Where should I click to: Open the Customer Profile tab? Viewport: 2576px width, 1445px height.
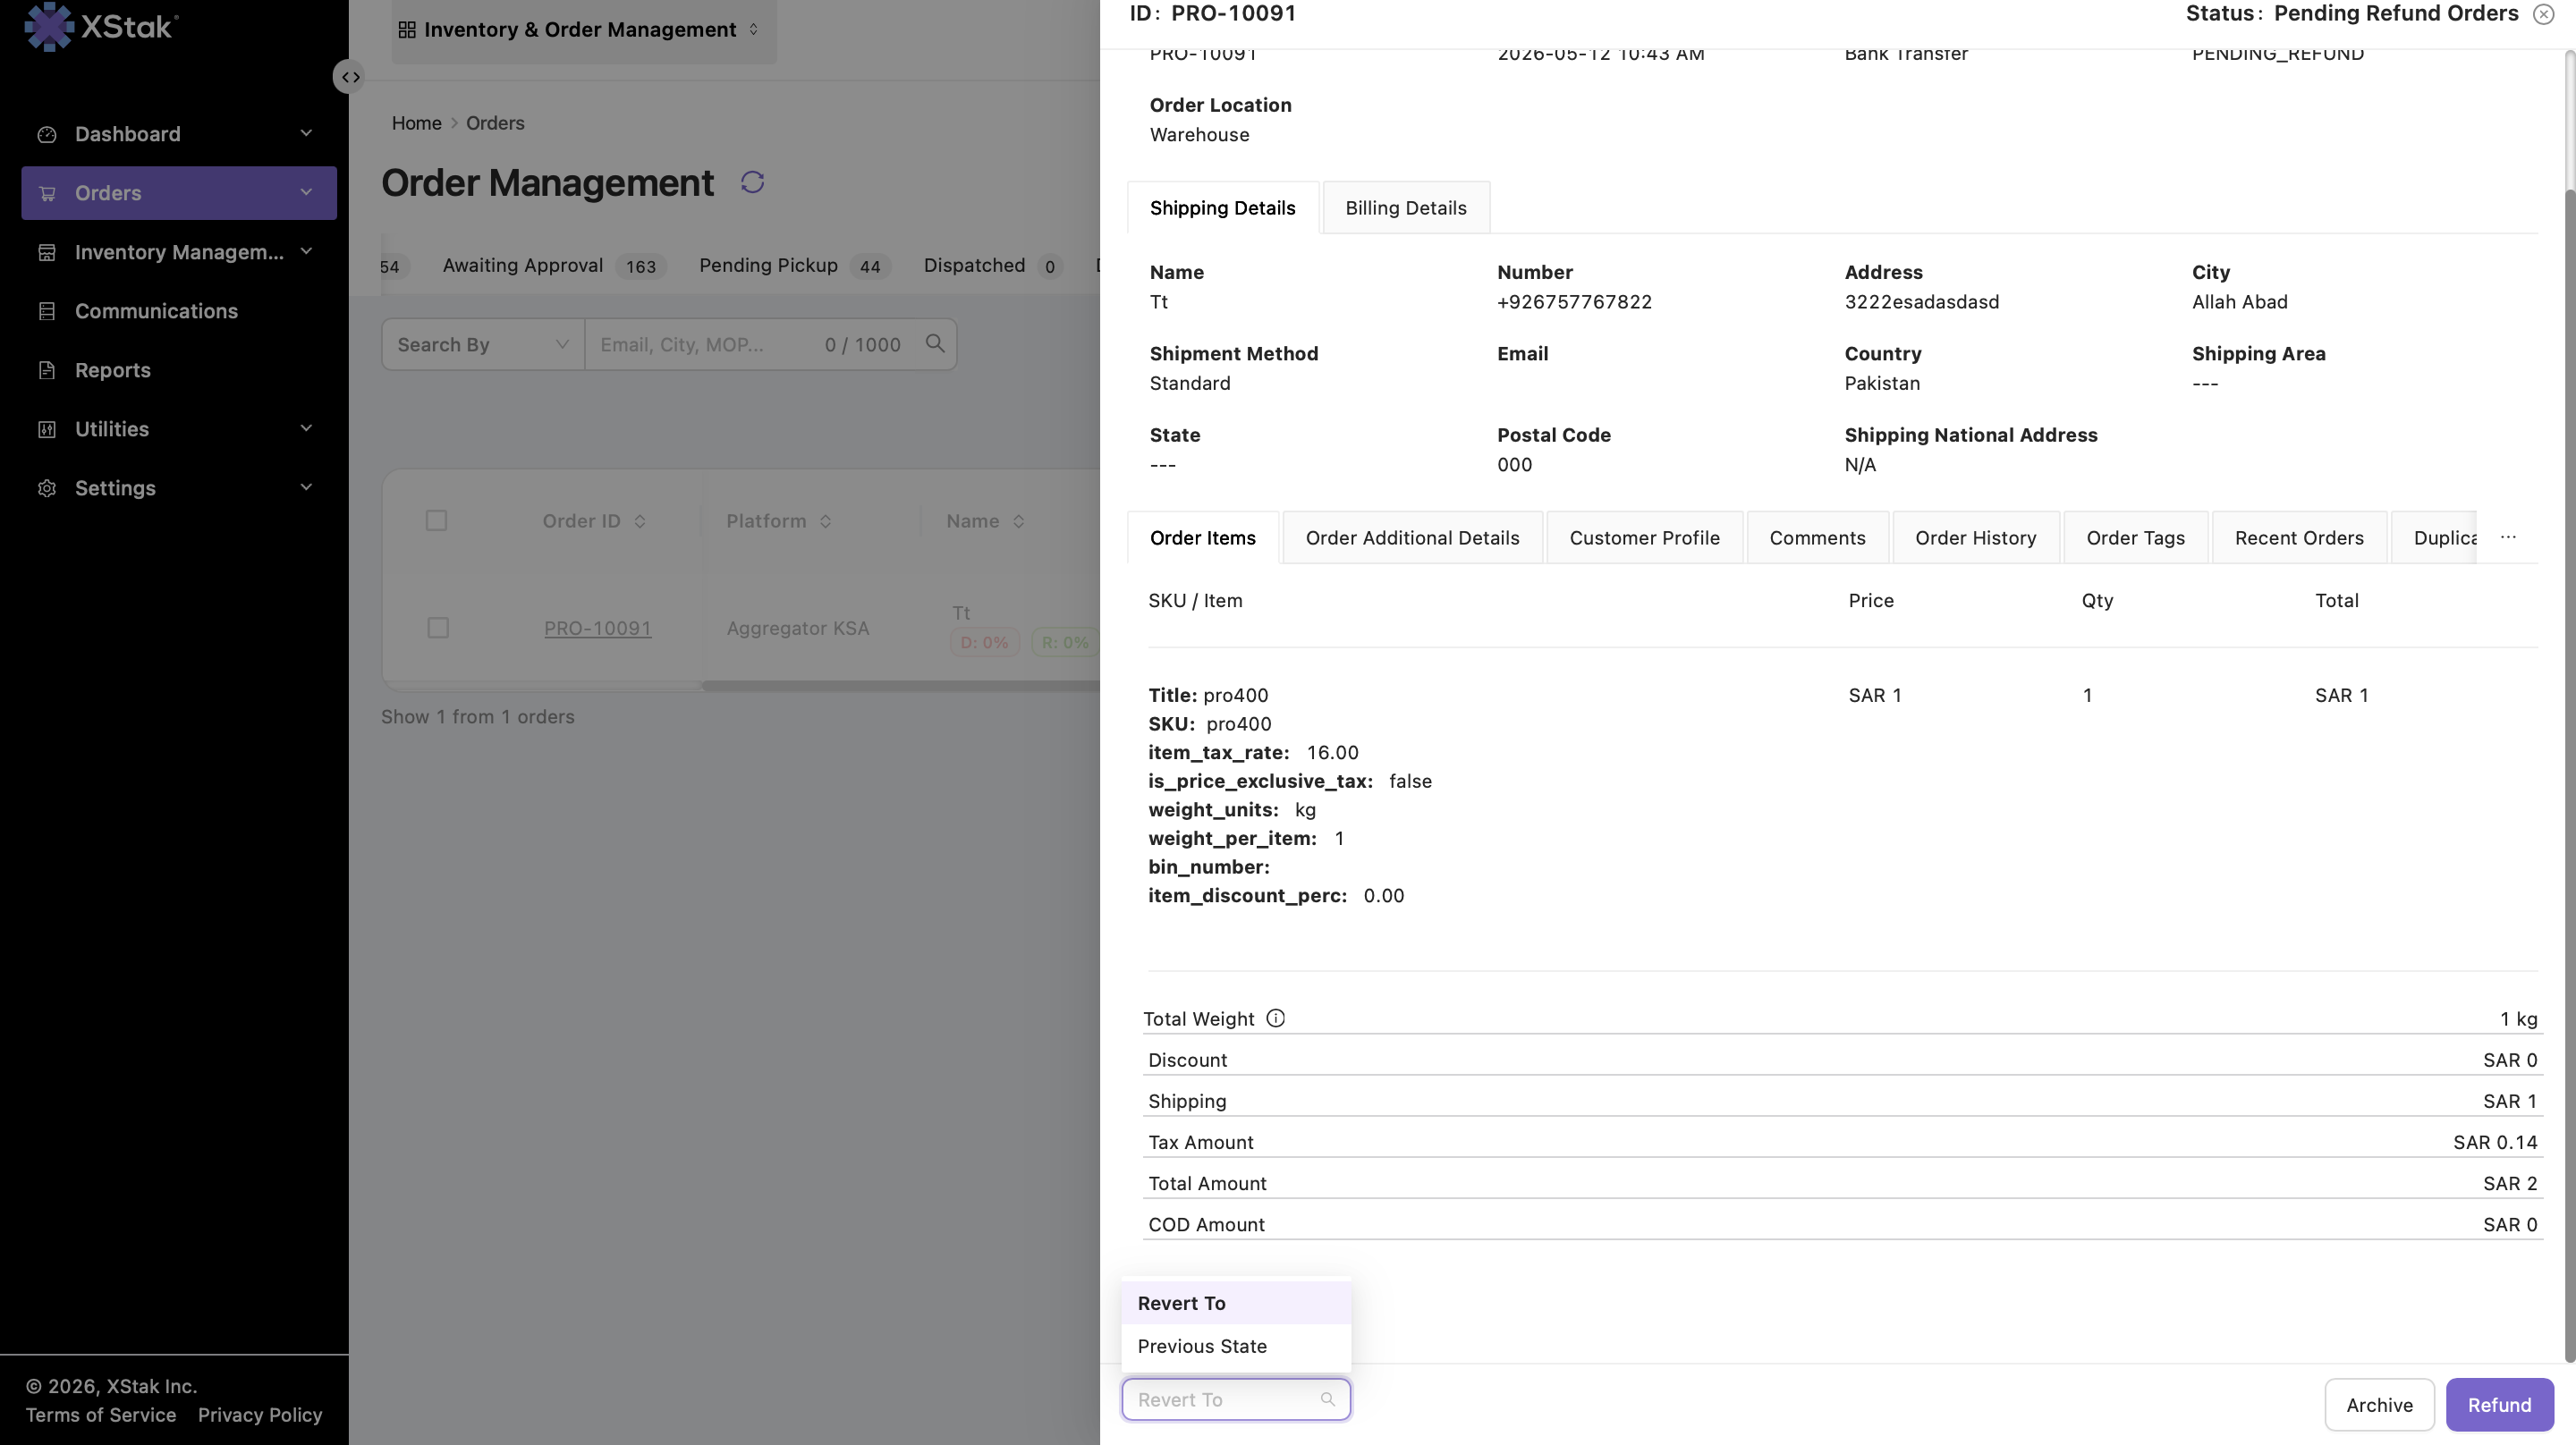(1644, 538)
